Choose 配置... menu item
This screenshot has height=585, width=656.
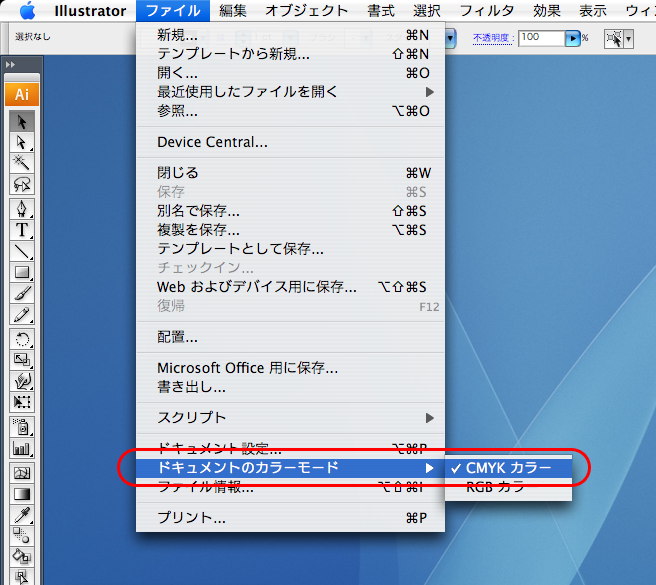[290, 337]
